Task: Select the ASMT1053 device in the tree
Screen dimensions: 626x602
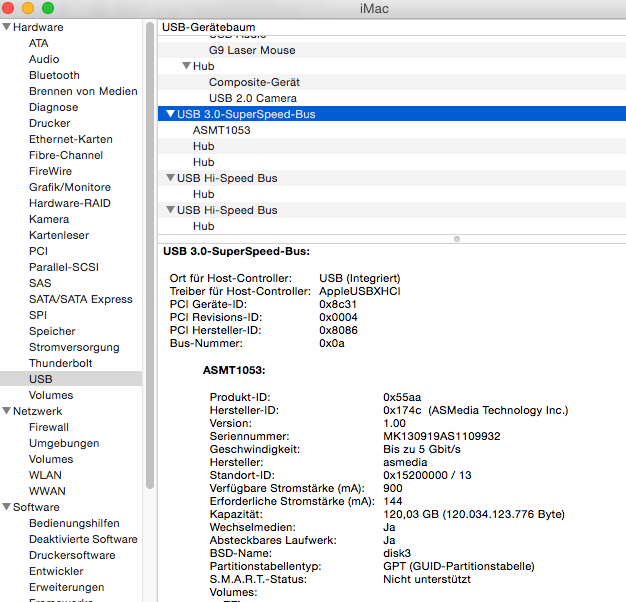Action: (x=221, y=130)
